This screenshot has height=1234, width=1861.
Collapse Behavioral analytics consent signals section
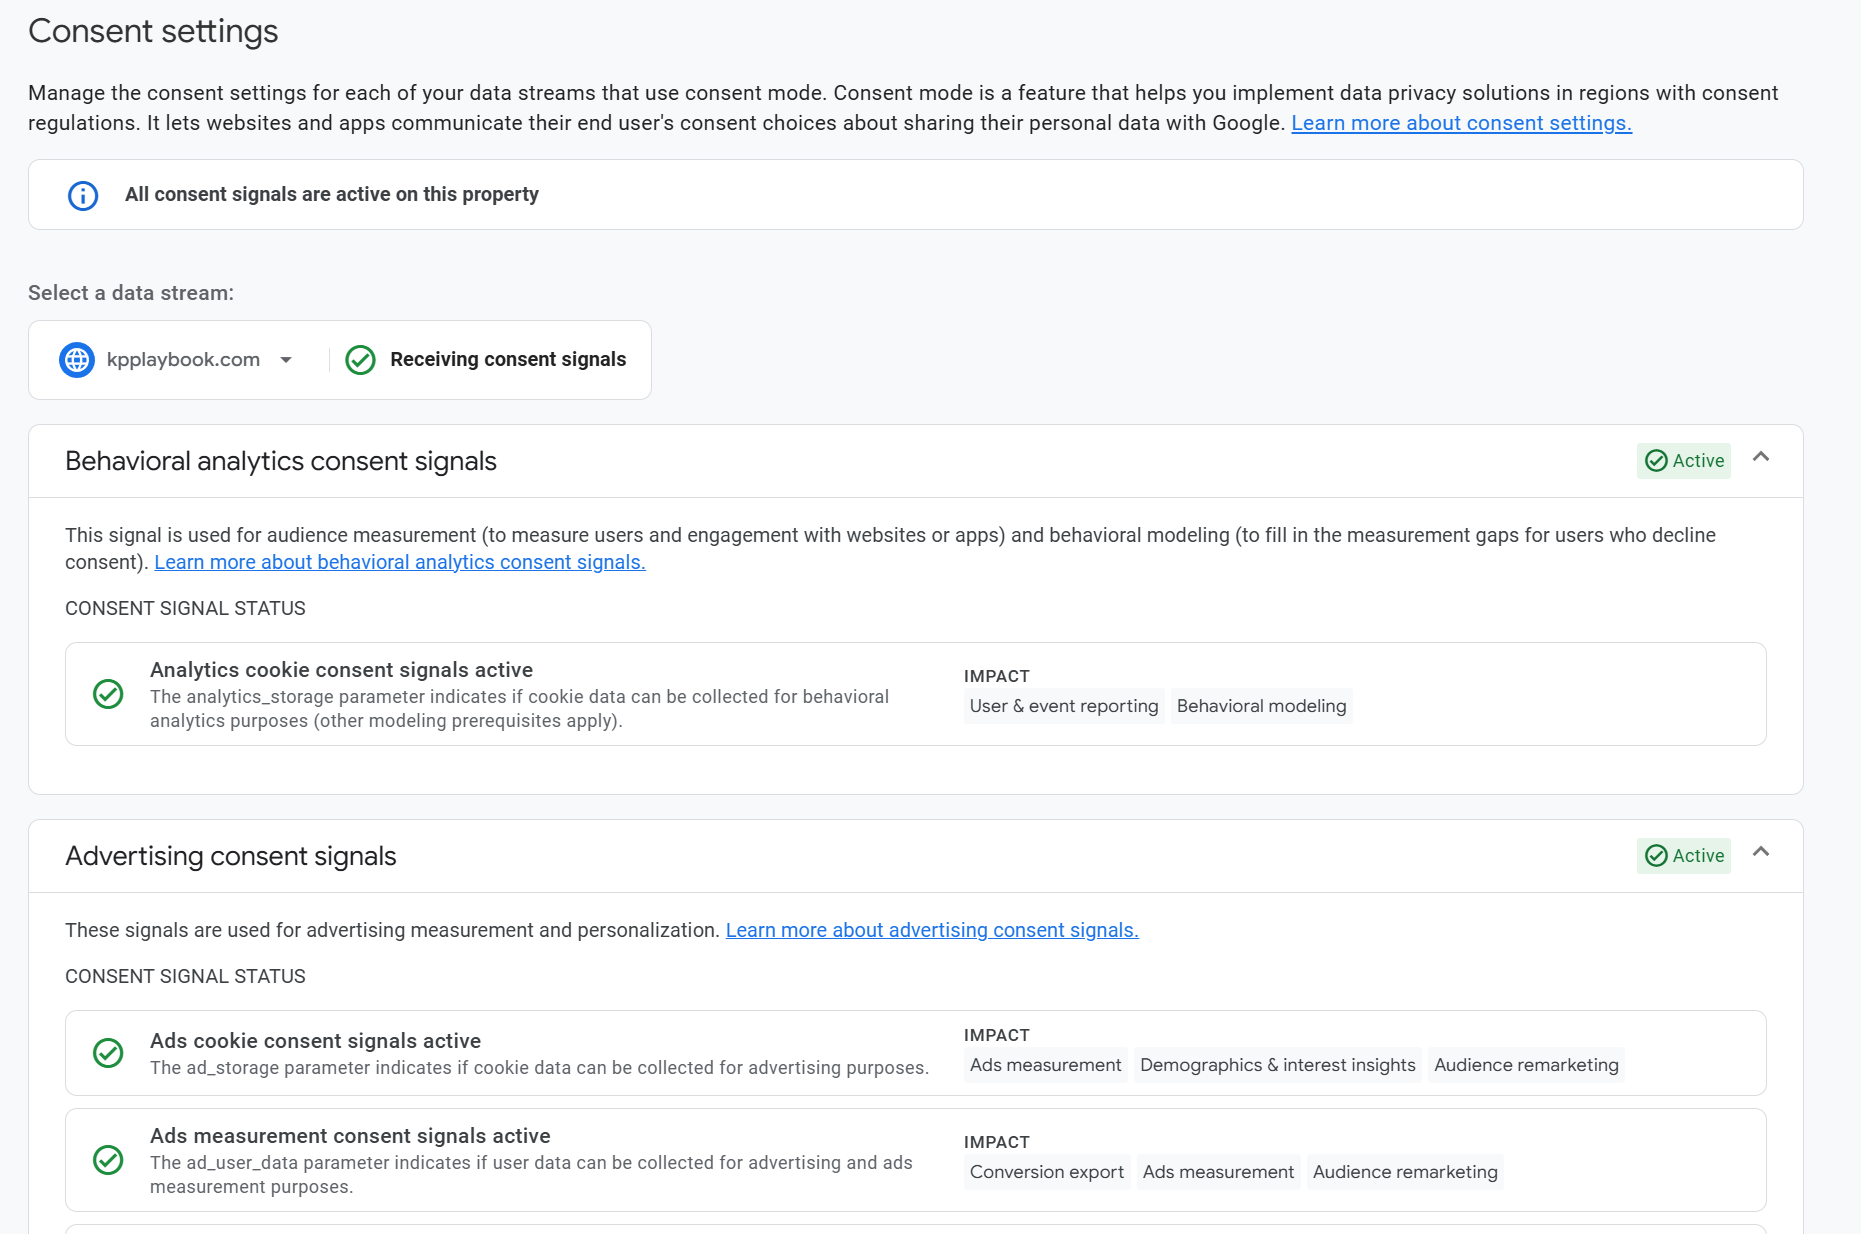coord(1761,457)
